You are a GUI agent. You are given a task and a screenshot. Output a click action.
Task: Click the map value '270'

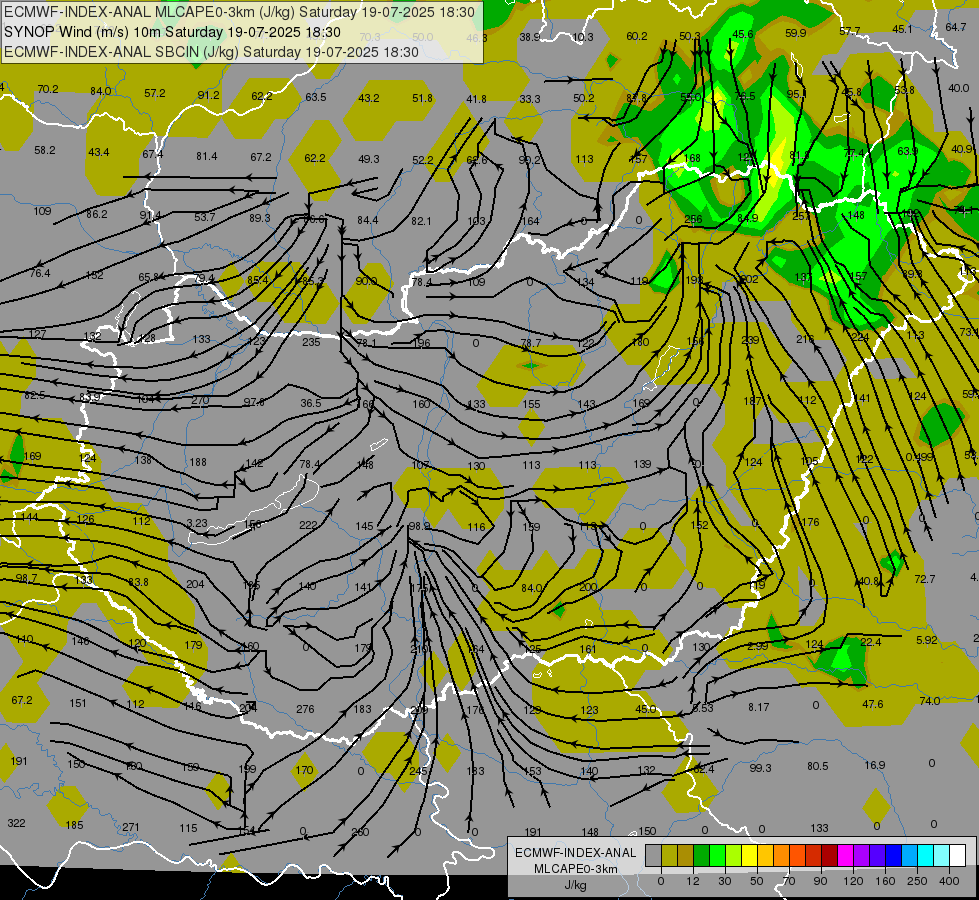tap(200, 400)
